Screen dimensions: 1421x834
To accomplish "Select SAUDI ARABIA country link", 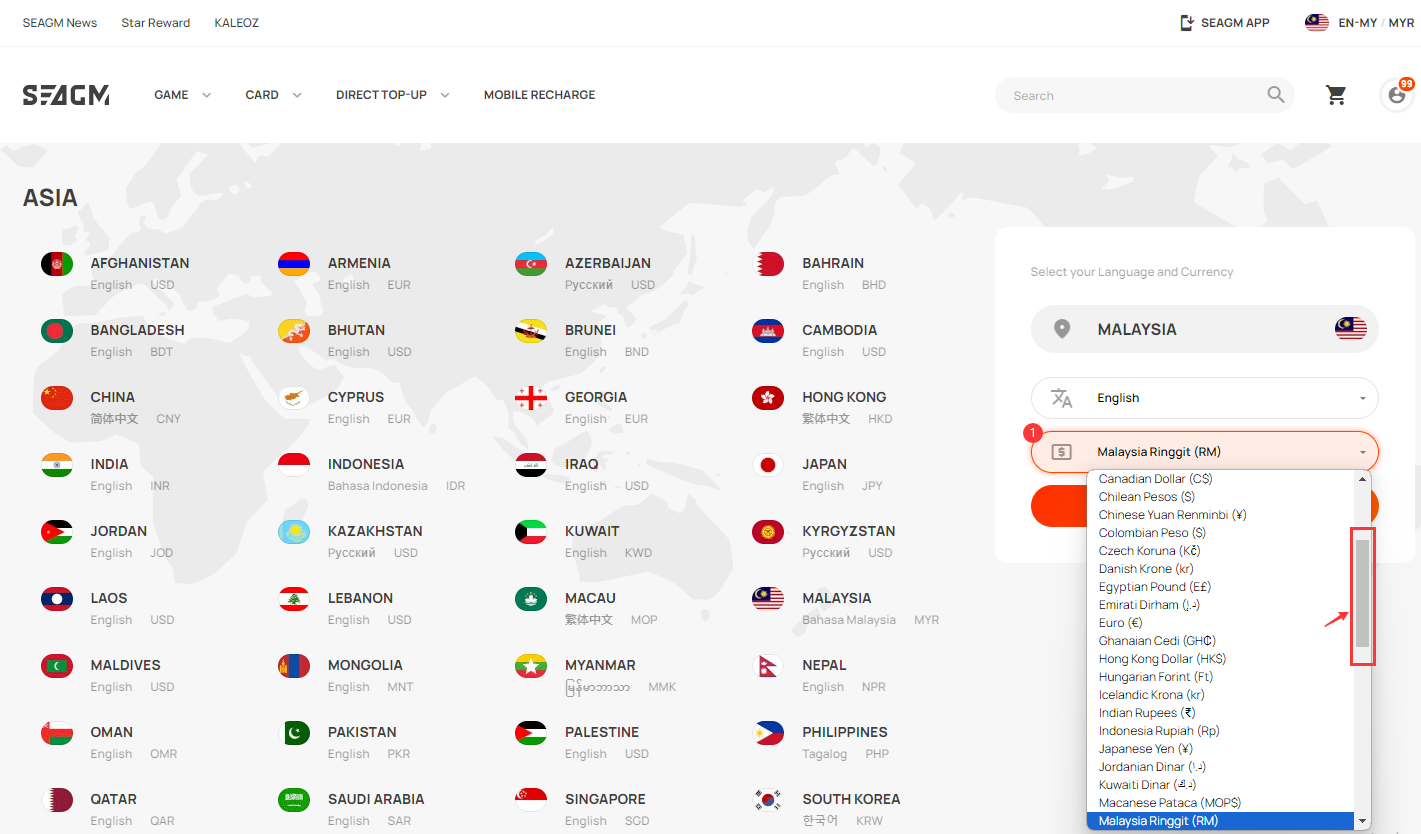I will click(376, 799).
